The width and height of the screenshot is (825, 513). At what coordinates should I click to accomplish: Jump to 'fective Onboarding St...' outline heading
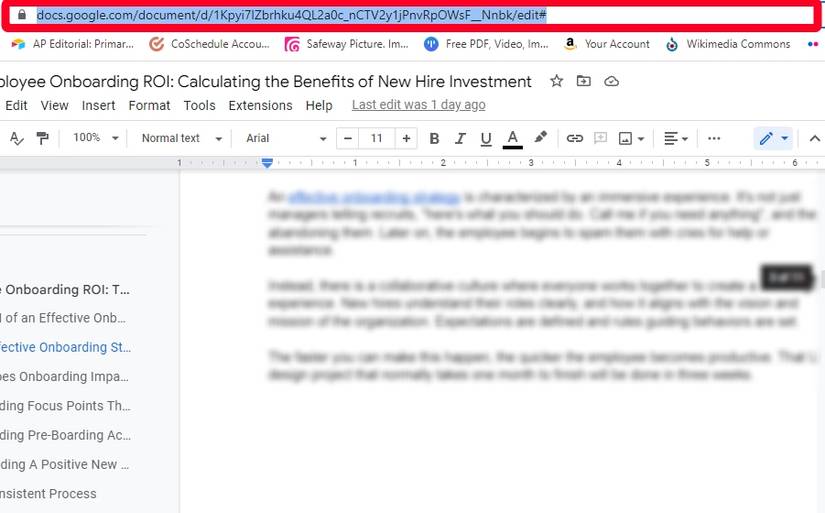click(x=66, y=348)
